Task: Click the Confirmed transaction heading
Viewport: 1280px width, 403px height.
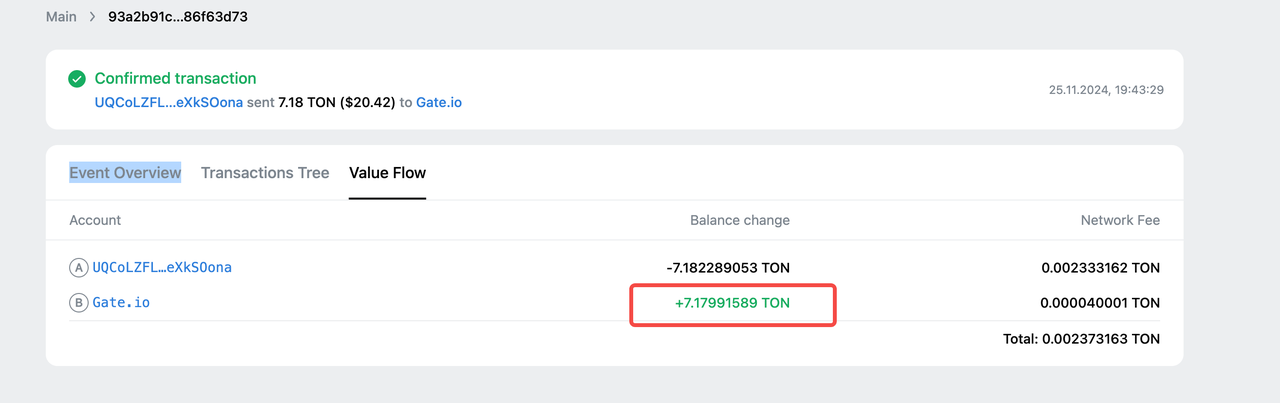Action: coord(175,78)
